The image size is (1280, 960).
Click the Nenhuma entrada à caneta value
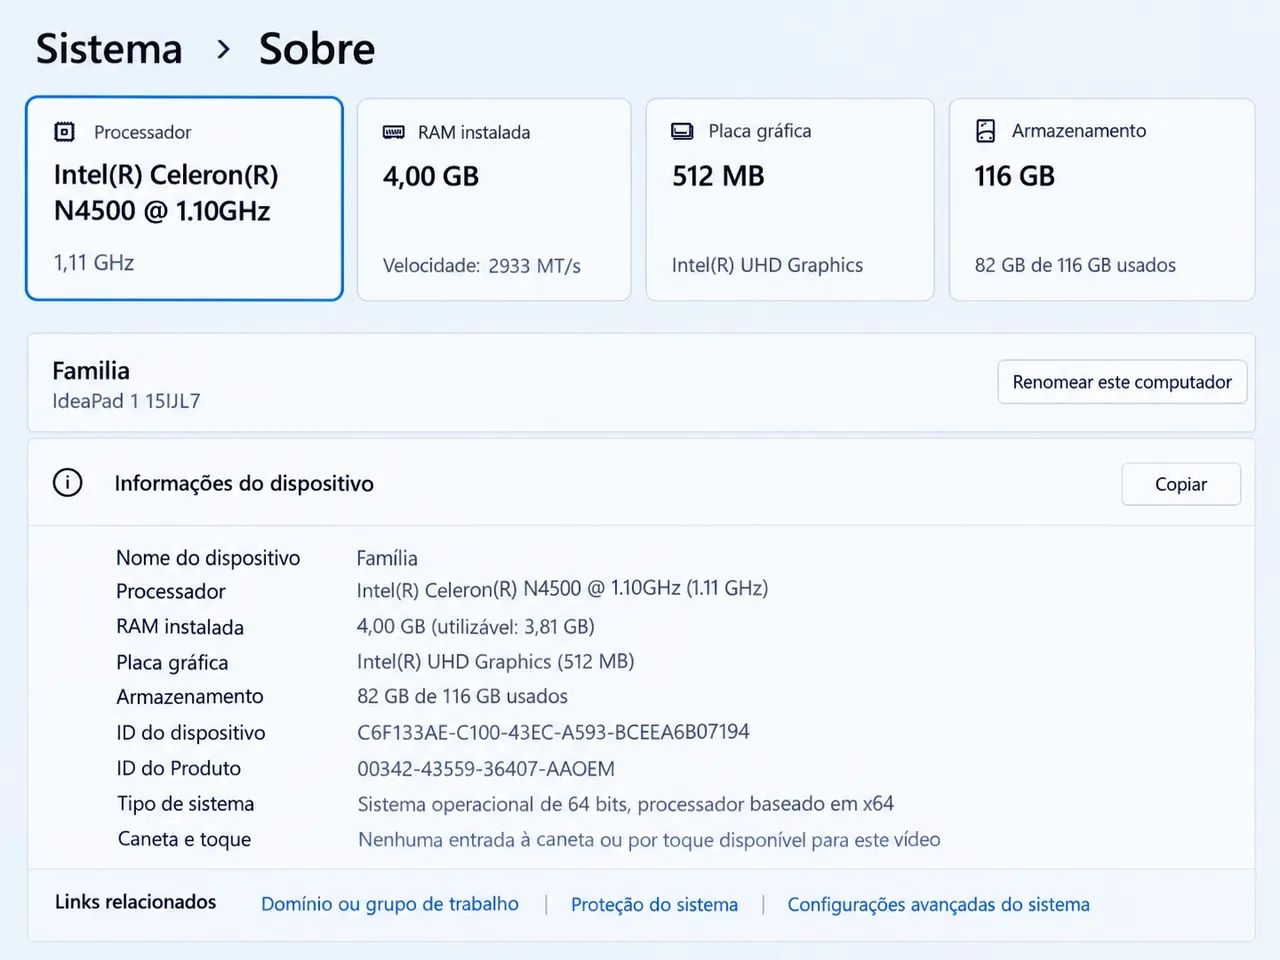click(x=649, y=840)
